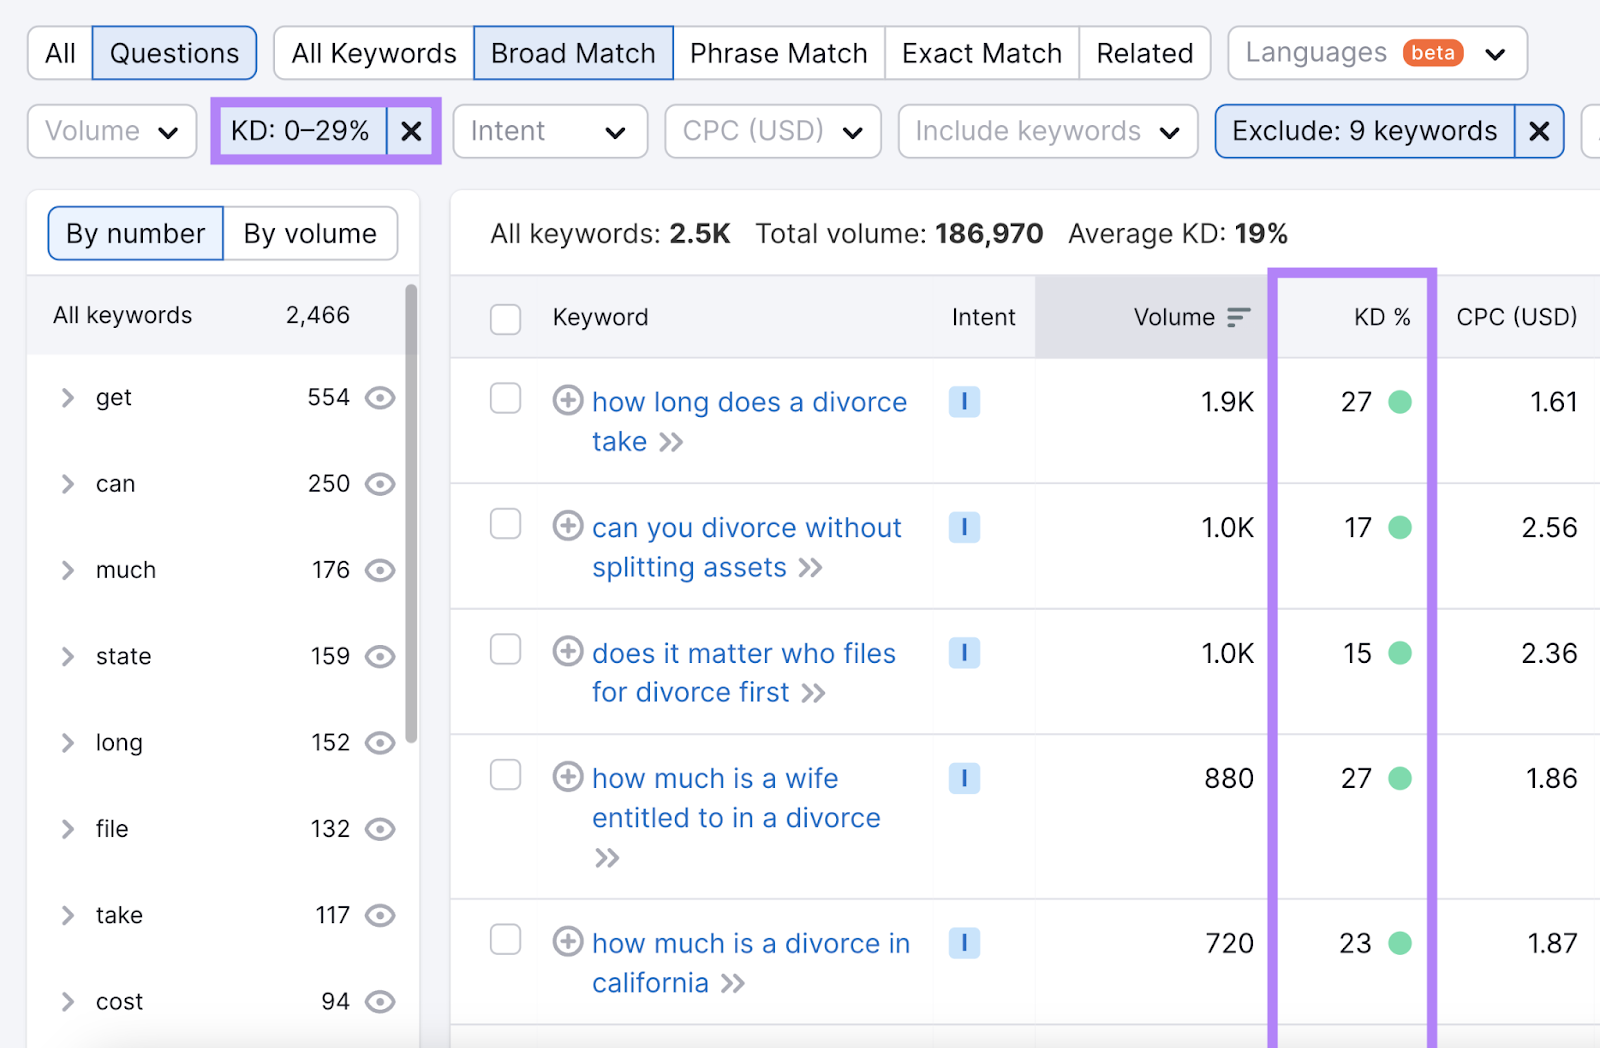This screenshot has width=1600, height=1048.
Task: Click intent badge for 'can you divorce without splitting assets'
Action: (964, 527)
